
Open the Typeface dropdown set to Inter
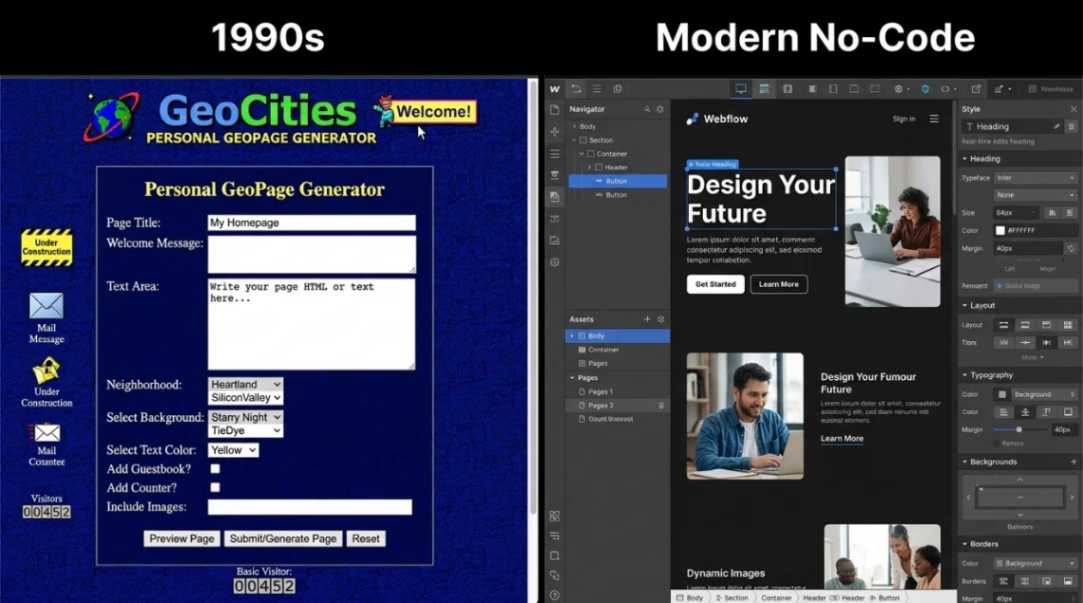click(1035, 177)
